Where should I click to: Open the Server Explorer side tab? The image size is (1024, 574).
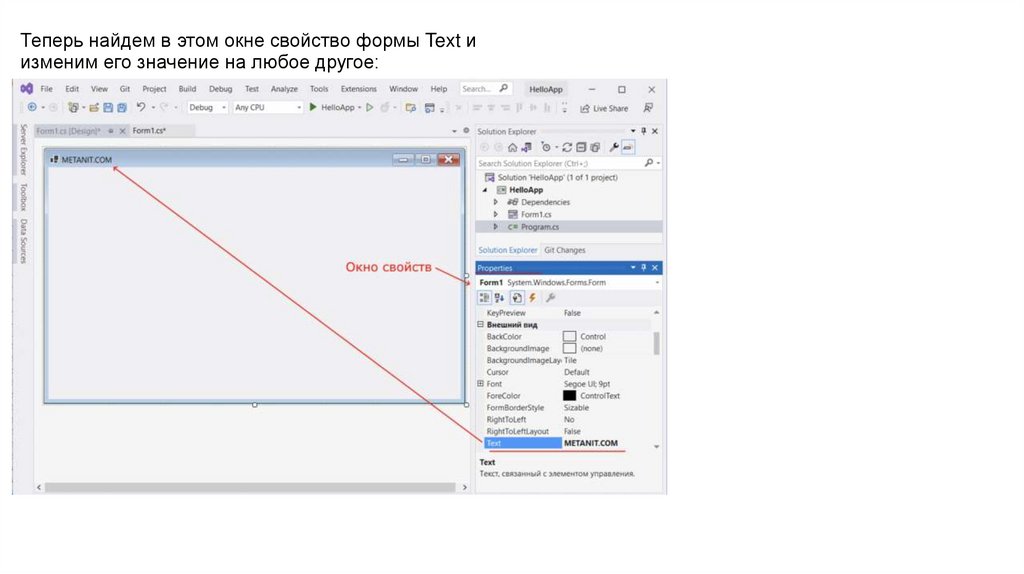click(x=24, y=150)
